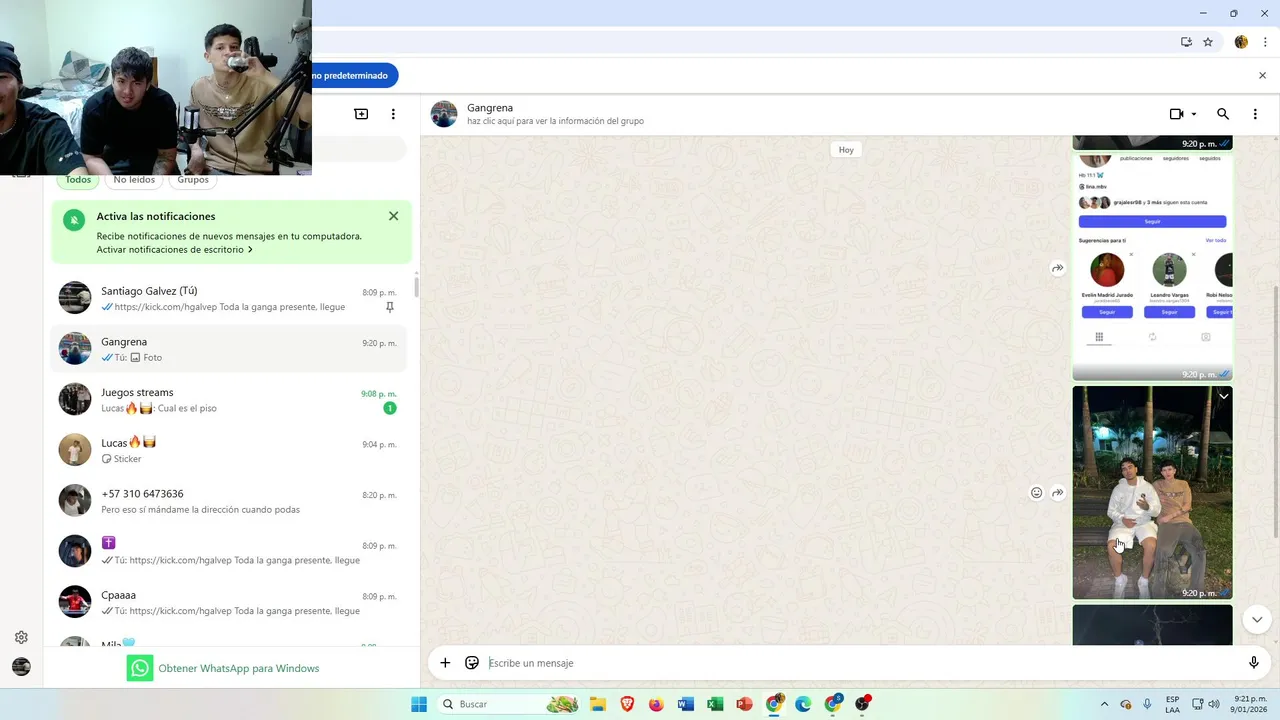
Task: Close the Chrome default browser info bar
Action: pyautogui.click(x=1262, y=75)
